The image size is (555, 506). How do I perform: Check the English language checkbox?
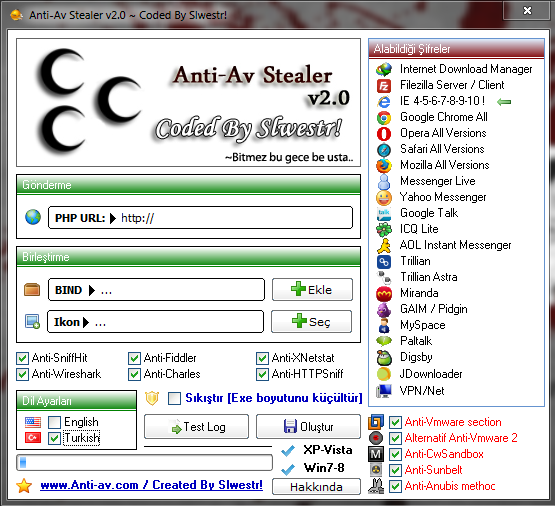click(x=55, y=422)
